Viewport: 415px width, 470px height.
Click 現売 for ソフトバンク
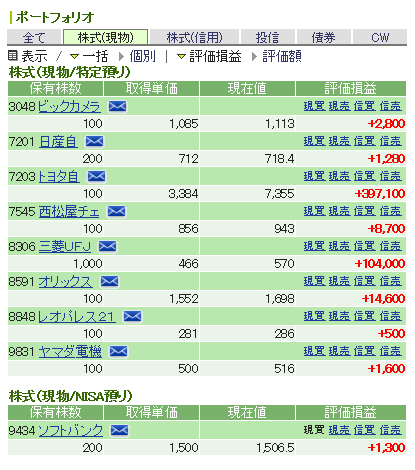[x=339, y=430]
